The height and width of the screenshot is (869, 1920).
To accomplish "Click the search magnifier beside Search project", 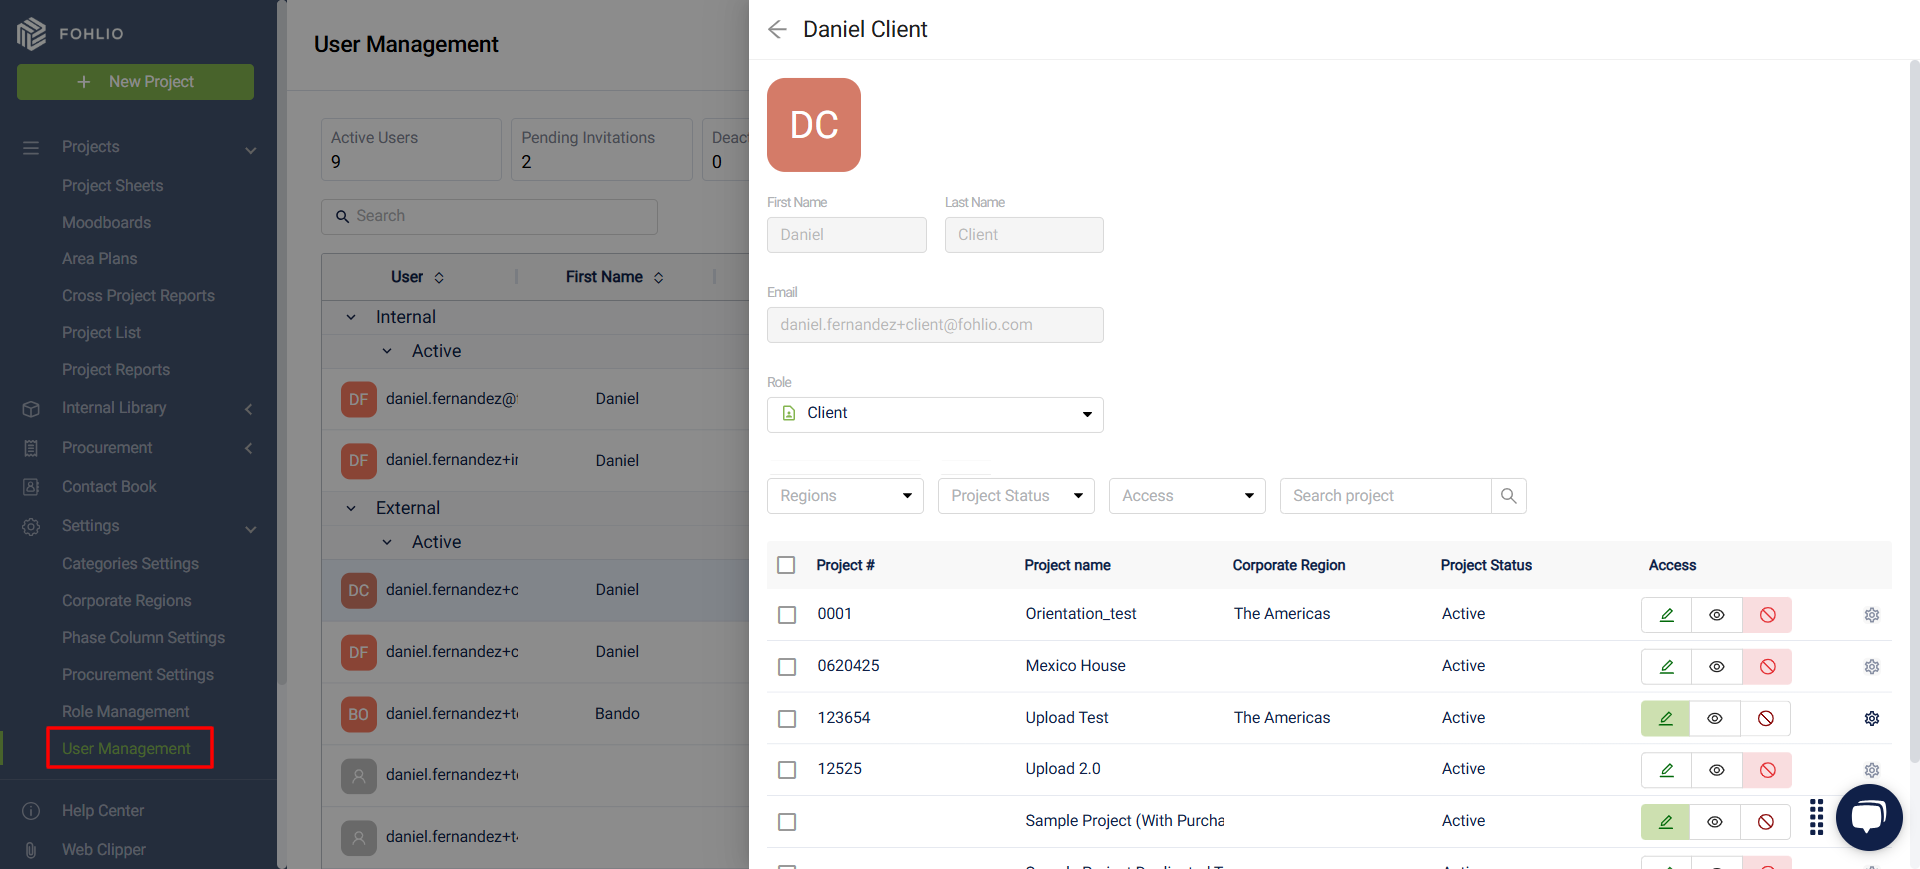I will (x=1509, y=496).
